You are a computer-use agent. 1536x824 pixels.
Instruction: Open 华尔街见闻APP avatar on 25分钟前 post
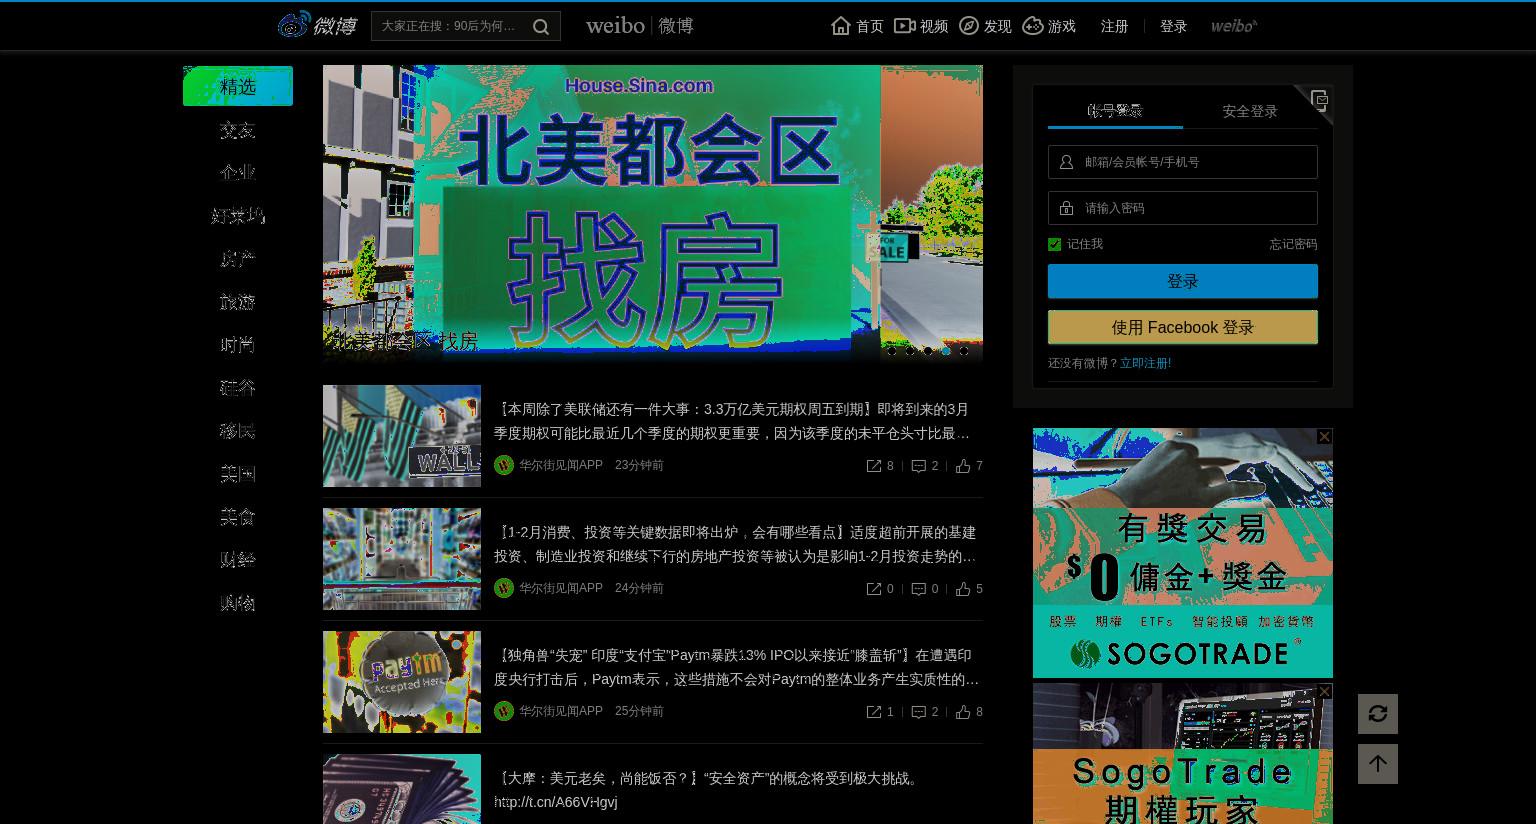tap(504, 711)
